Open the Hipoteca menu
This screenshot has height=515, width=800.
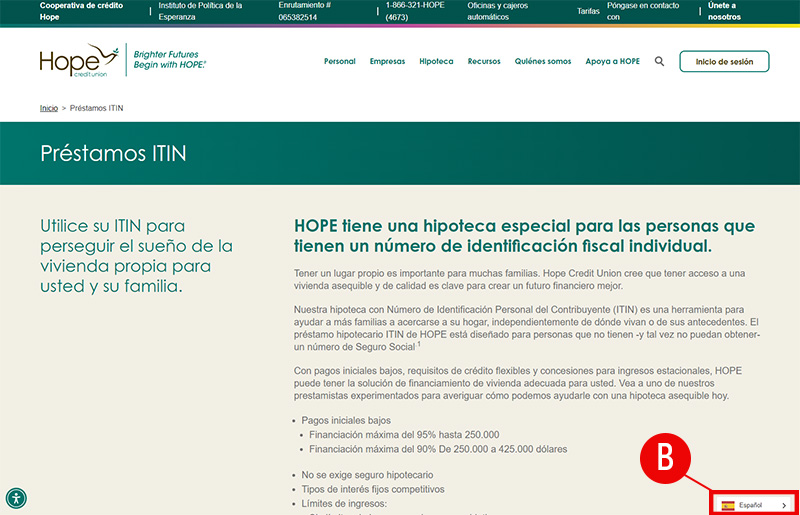pyautogui.click(x=436, y=61)
